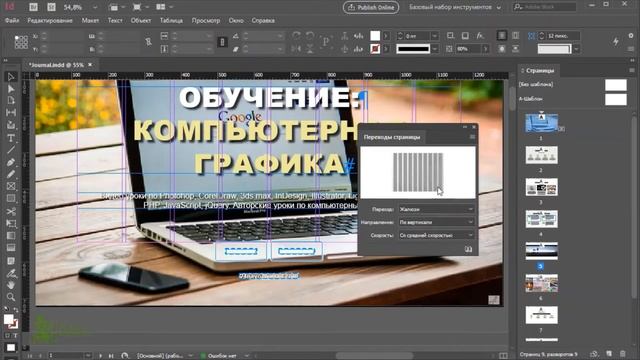This screenshot has height=360, width=640.
Task: Open the Объект menu
Action: click(x=141, y=20)
